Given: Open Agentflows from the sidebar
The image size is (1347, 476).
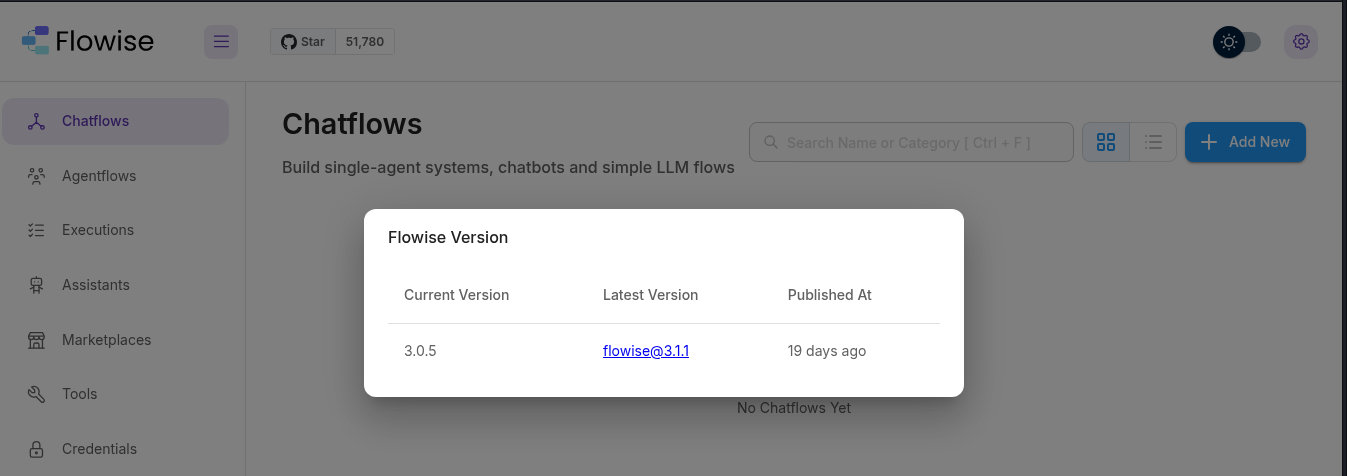Looking at the screenshot, I should coord(116,176).
